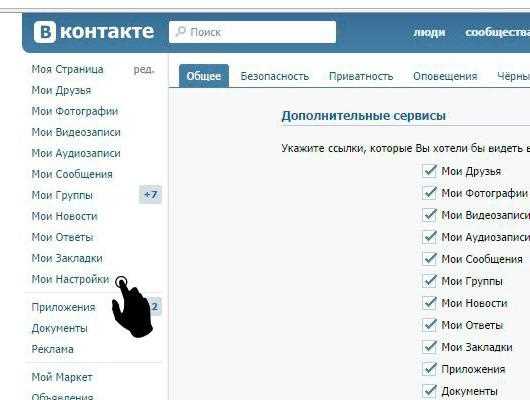Focus the Поиск search input field
The image size is (530, 400).
click(252, 32)
